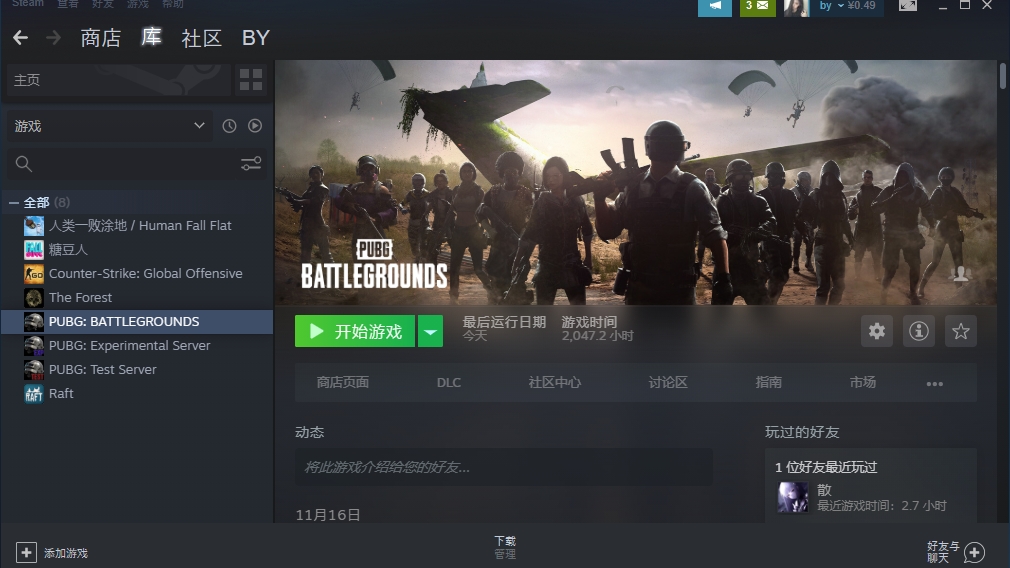Click the vertical scrollbar thumb
Image resolution: width=1010 pixels, height=568 pixels.
coord(1003,76)
